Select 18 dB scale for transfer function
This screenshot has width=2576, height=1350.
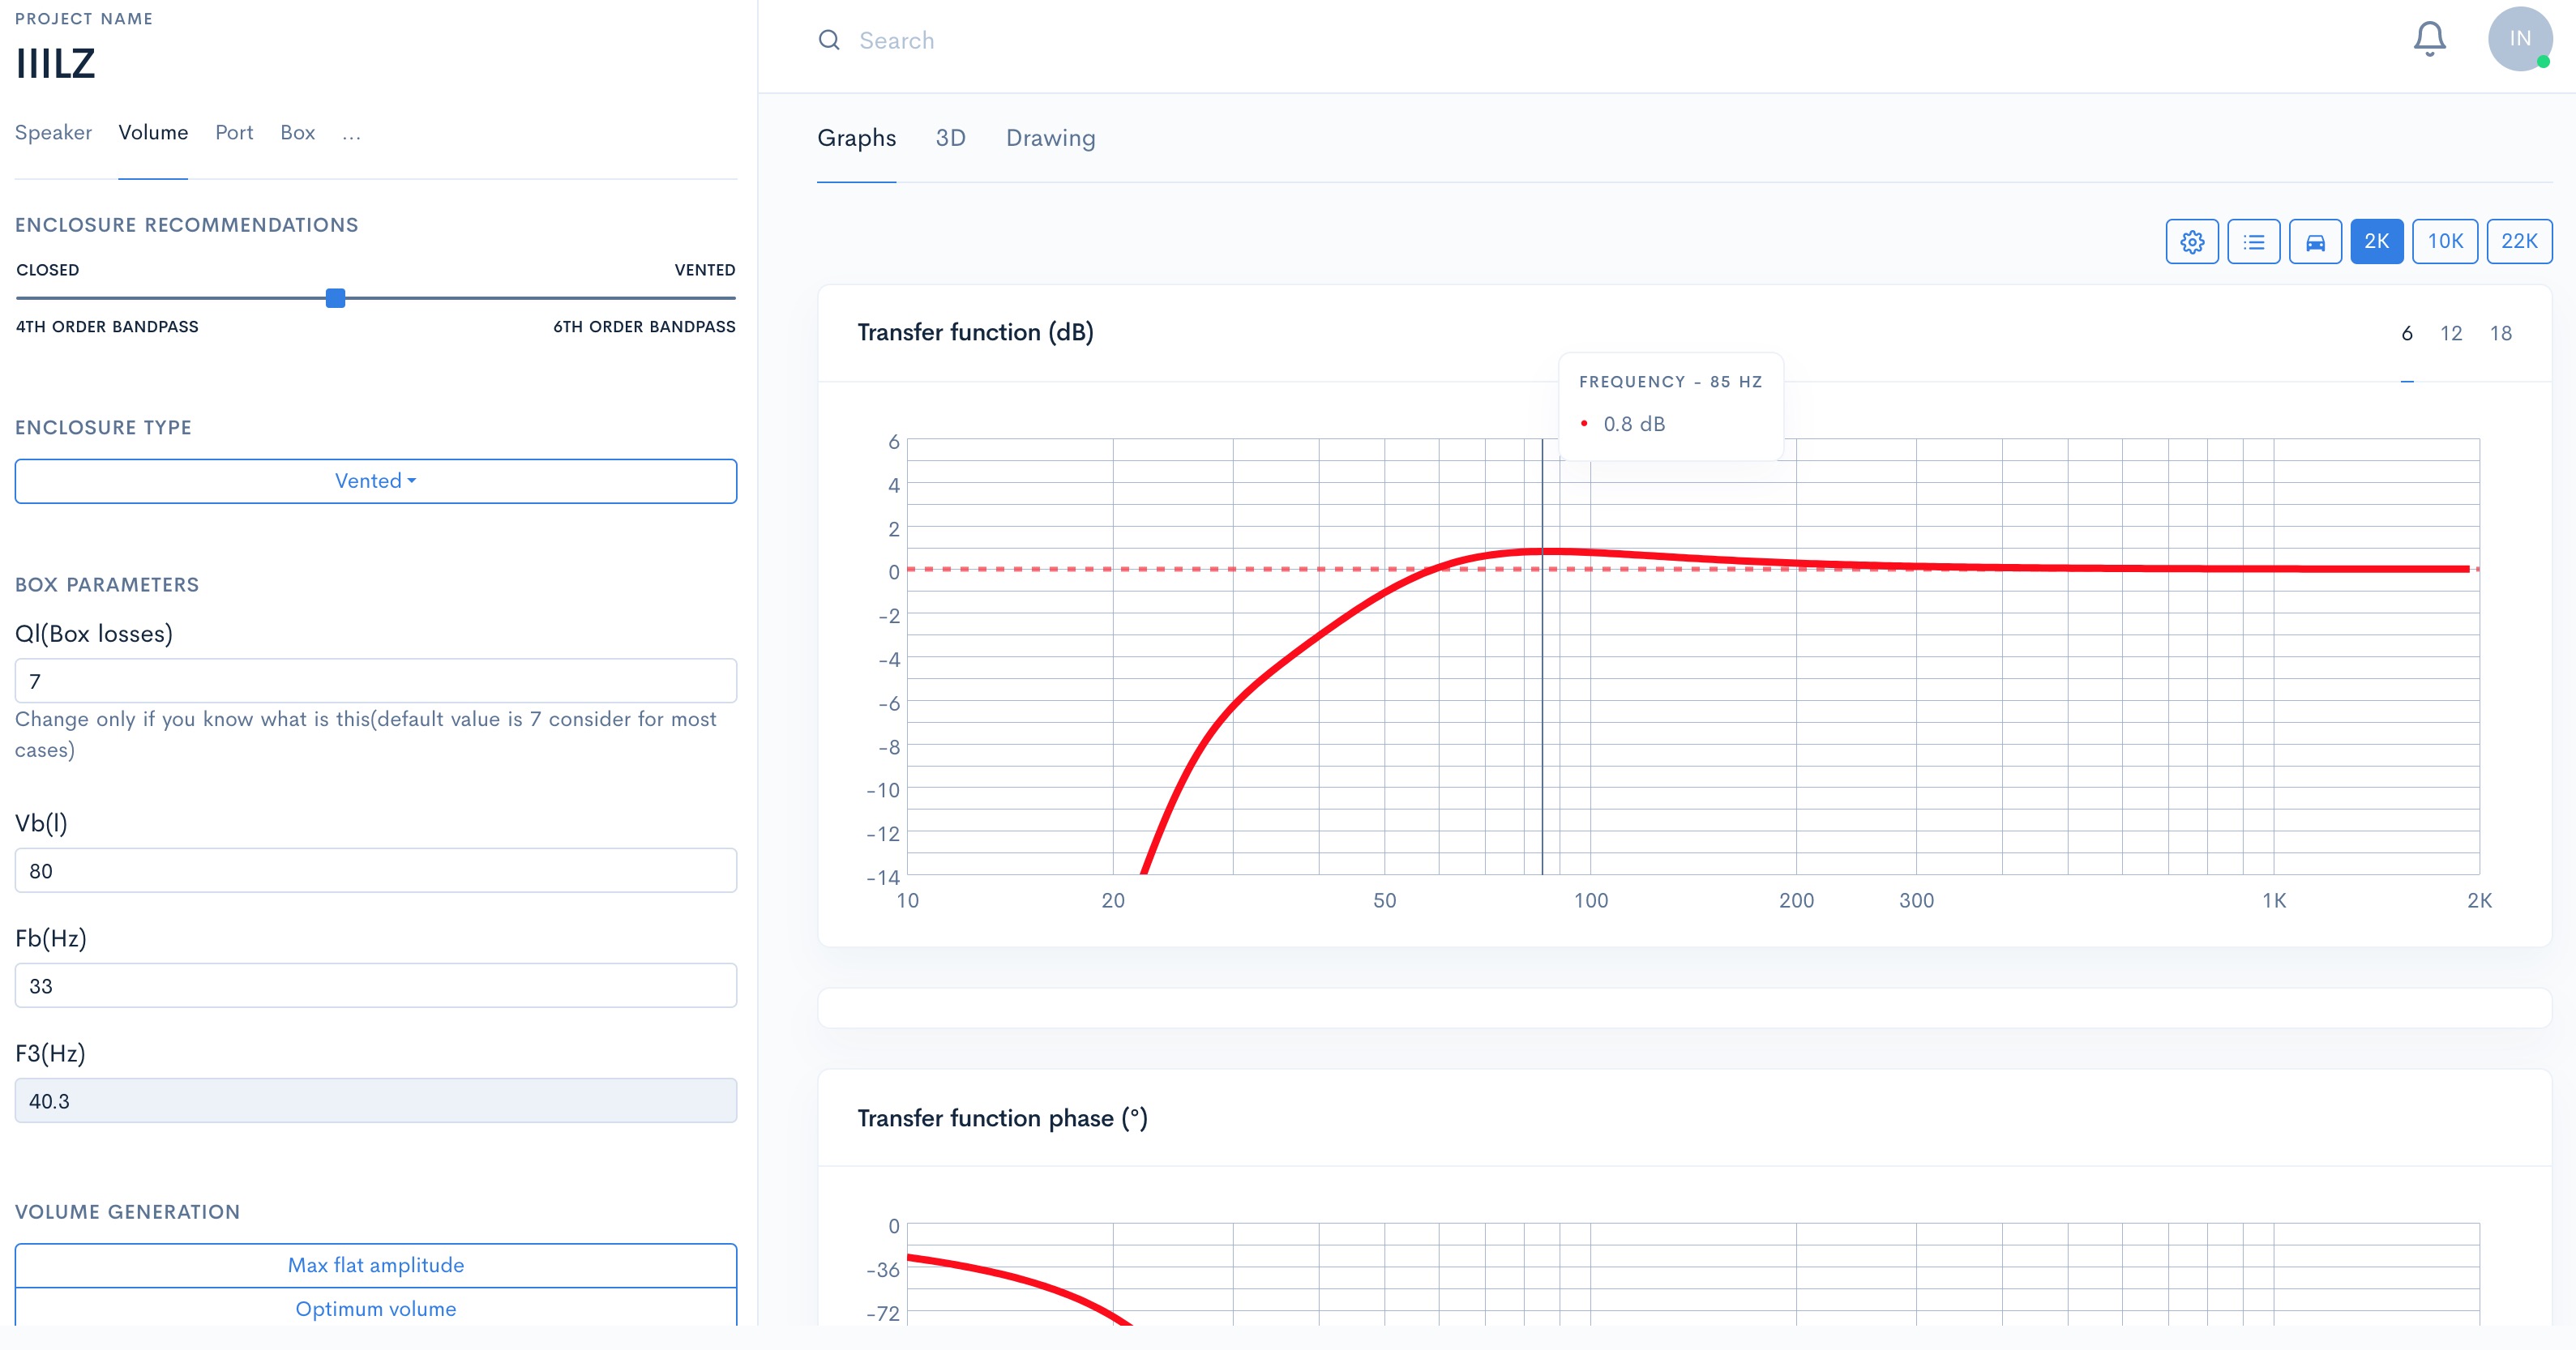click(2501, 334)
